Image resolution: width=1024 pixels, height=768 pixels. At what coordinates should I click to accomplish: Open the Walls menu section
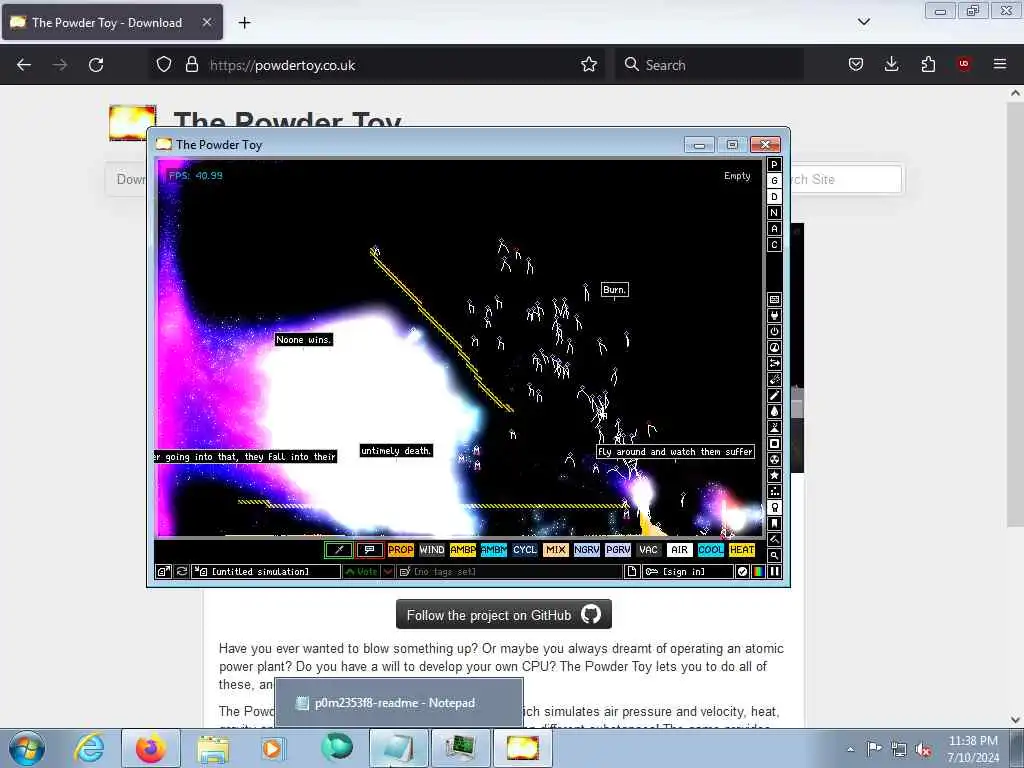774,300
